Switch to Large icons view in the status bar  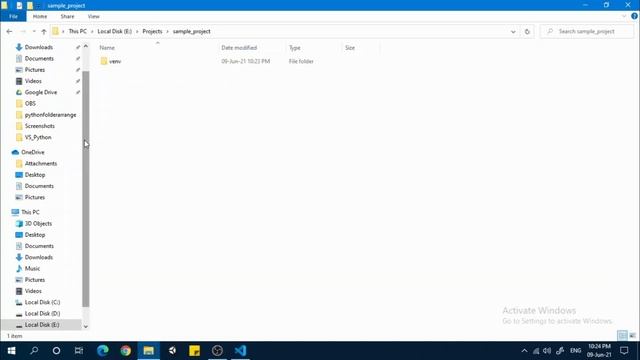pyautogui.click(x=632, y=336)
